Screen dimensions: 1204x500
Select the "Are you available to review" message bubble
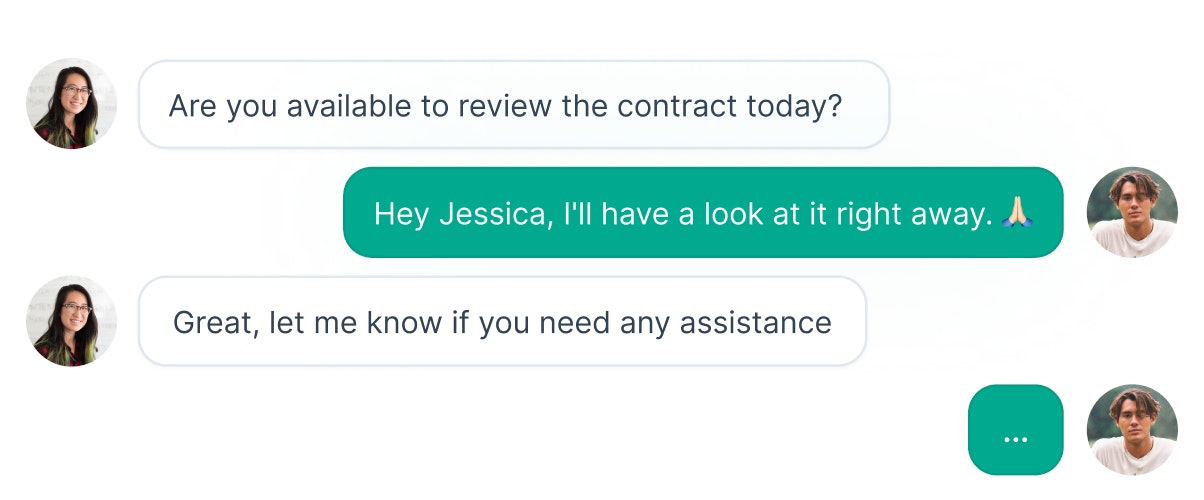coord(514,105)
